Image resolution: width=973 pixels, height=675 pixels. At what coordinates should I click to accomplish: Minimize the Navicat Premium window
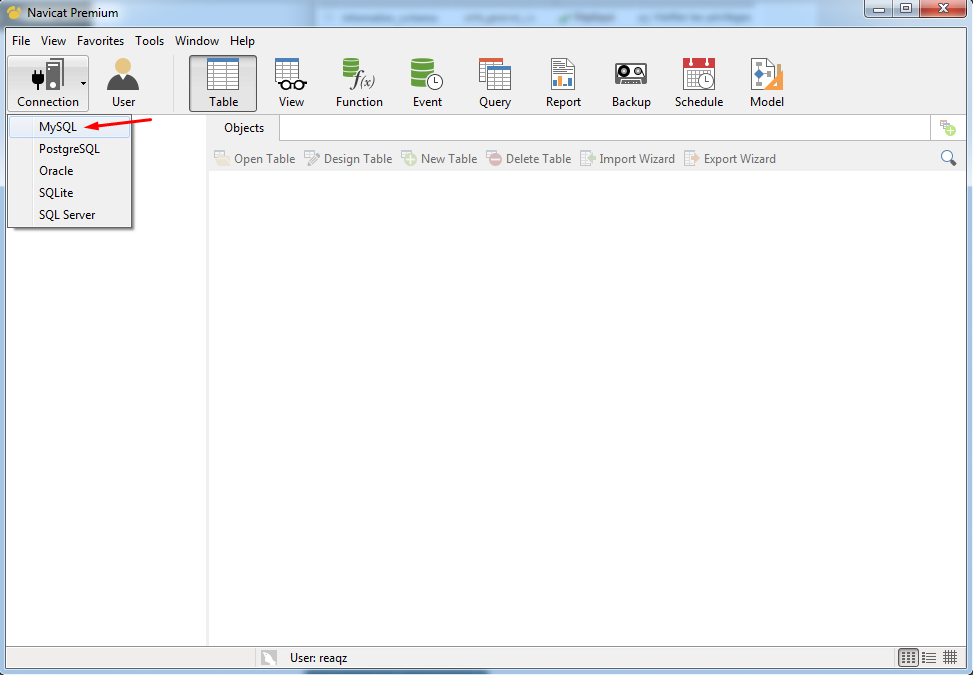(879, 9)
